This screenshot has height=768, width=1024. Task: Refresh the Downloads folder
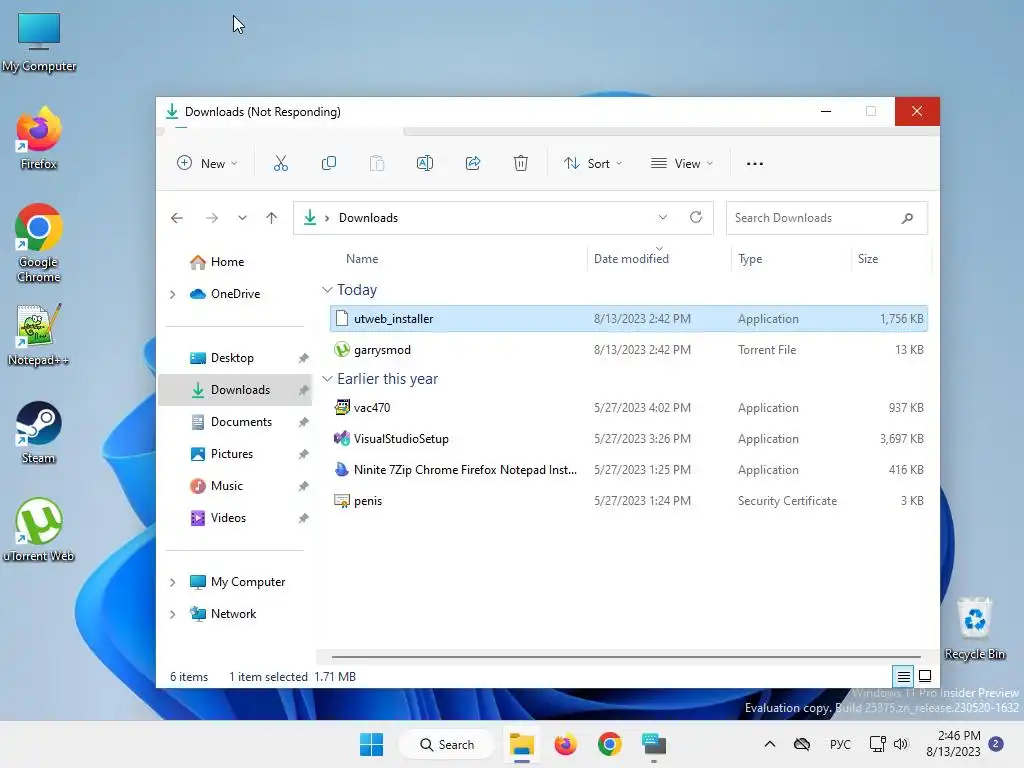point(696,217)
